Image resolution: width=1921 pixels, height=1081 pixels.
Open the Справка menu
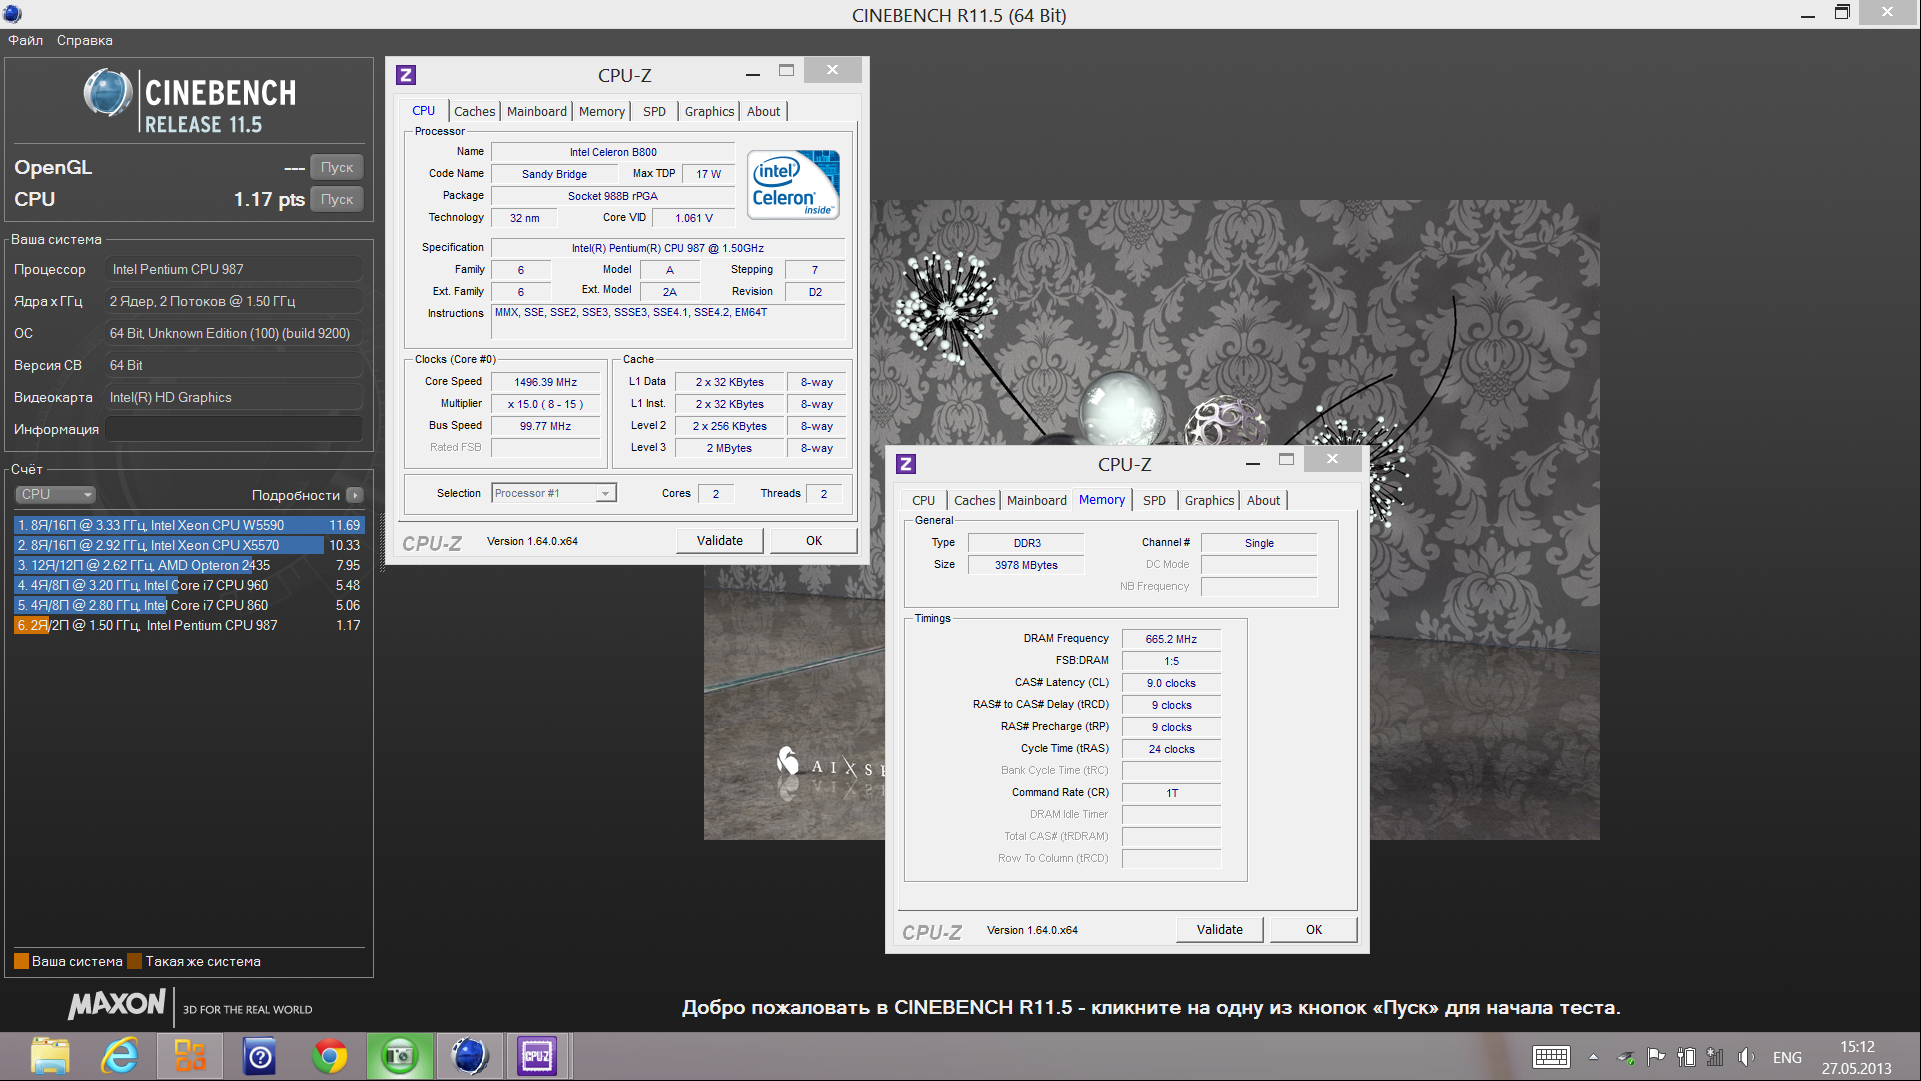point(85,41)
